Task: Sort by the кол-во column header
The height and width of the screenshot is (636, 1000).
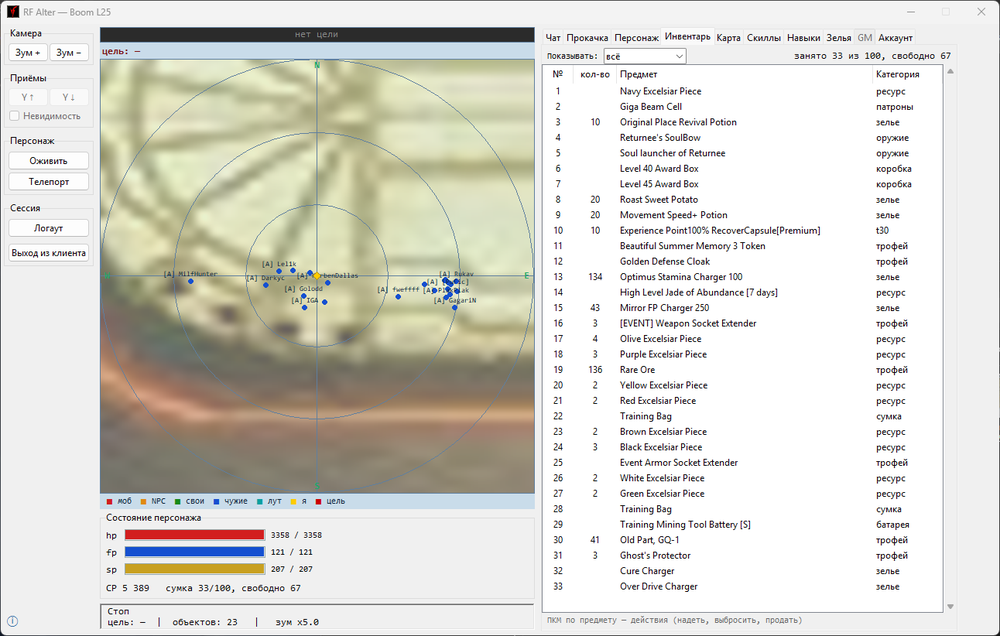Action: 594,74
